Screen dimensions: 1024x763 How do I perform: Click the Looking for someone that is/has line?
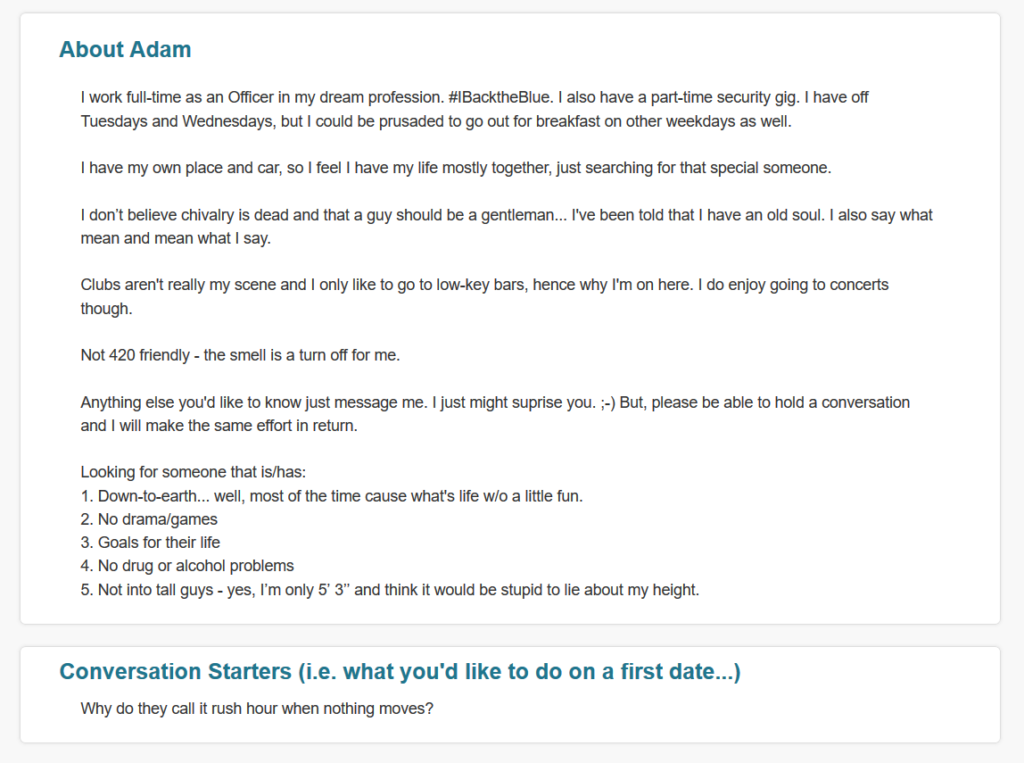point(193,472)
